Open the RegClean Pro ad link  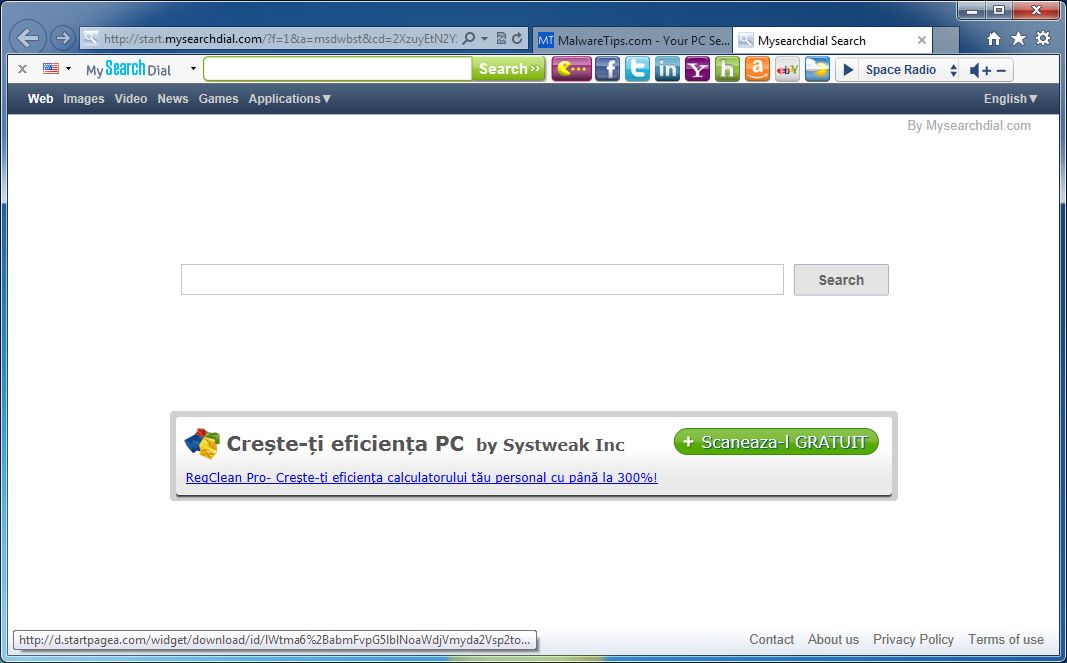[422, 478]
